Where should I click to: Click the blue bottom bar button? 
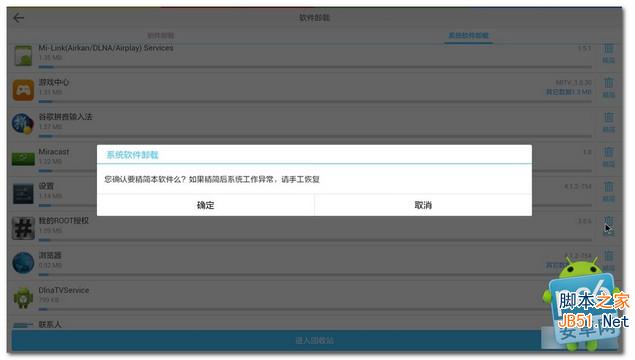tap(314, 341)
